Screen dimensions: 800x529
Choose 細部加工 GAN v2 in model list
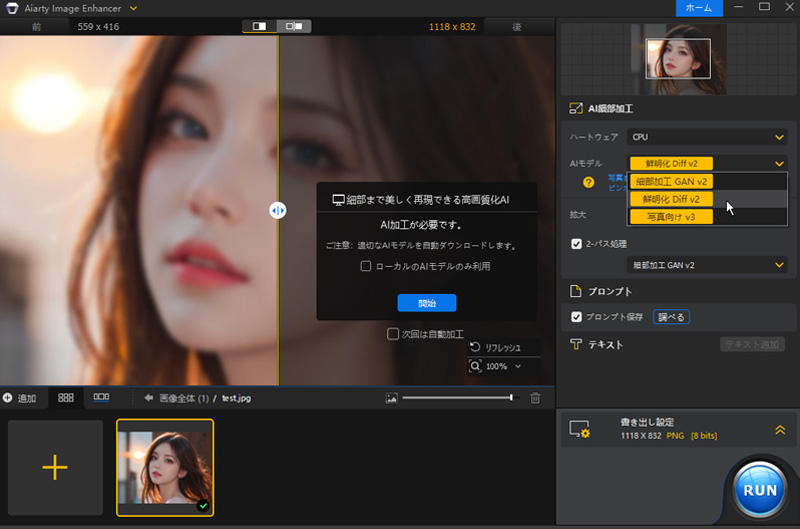(x=671, y=182)
